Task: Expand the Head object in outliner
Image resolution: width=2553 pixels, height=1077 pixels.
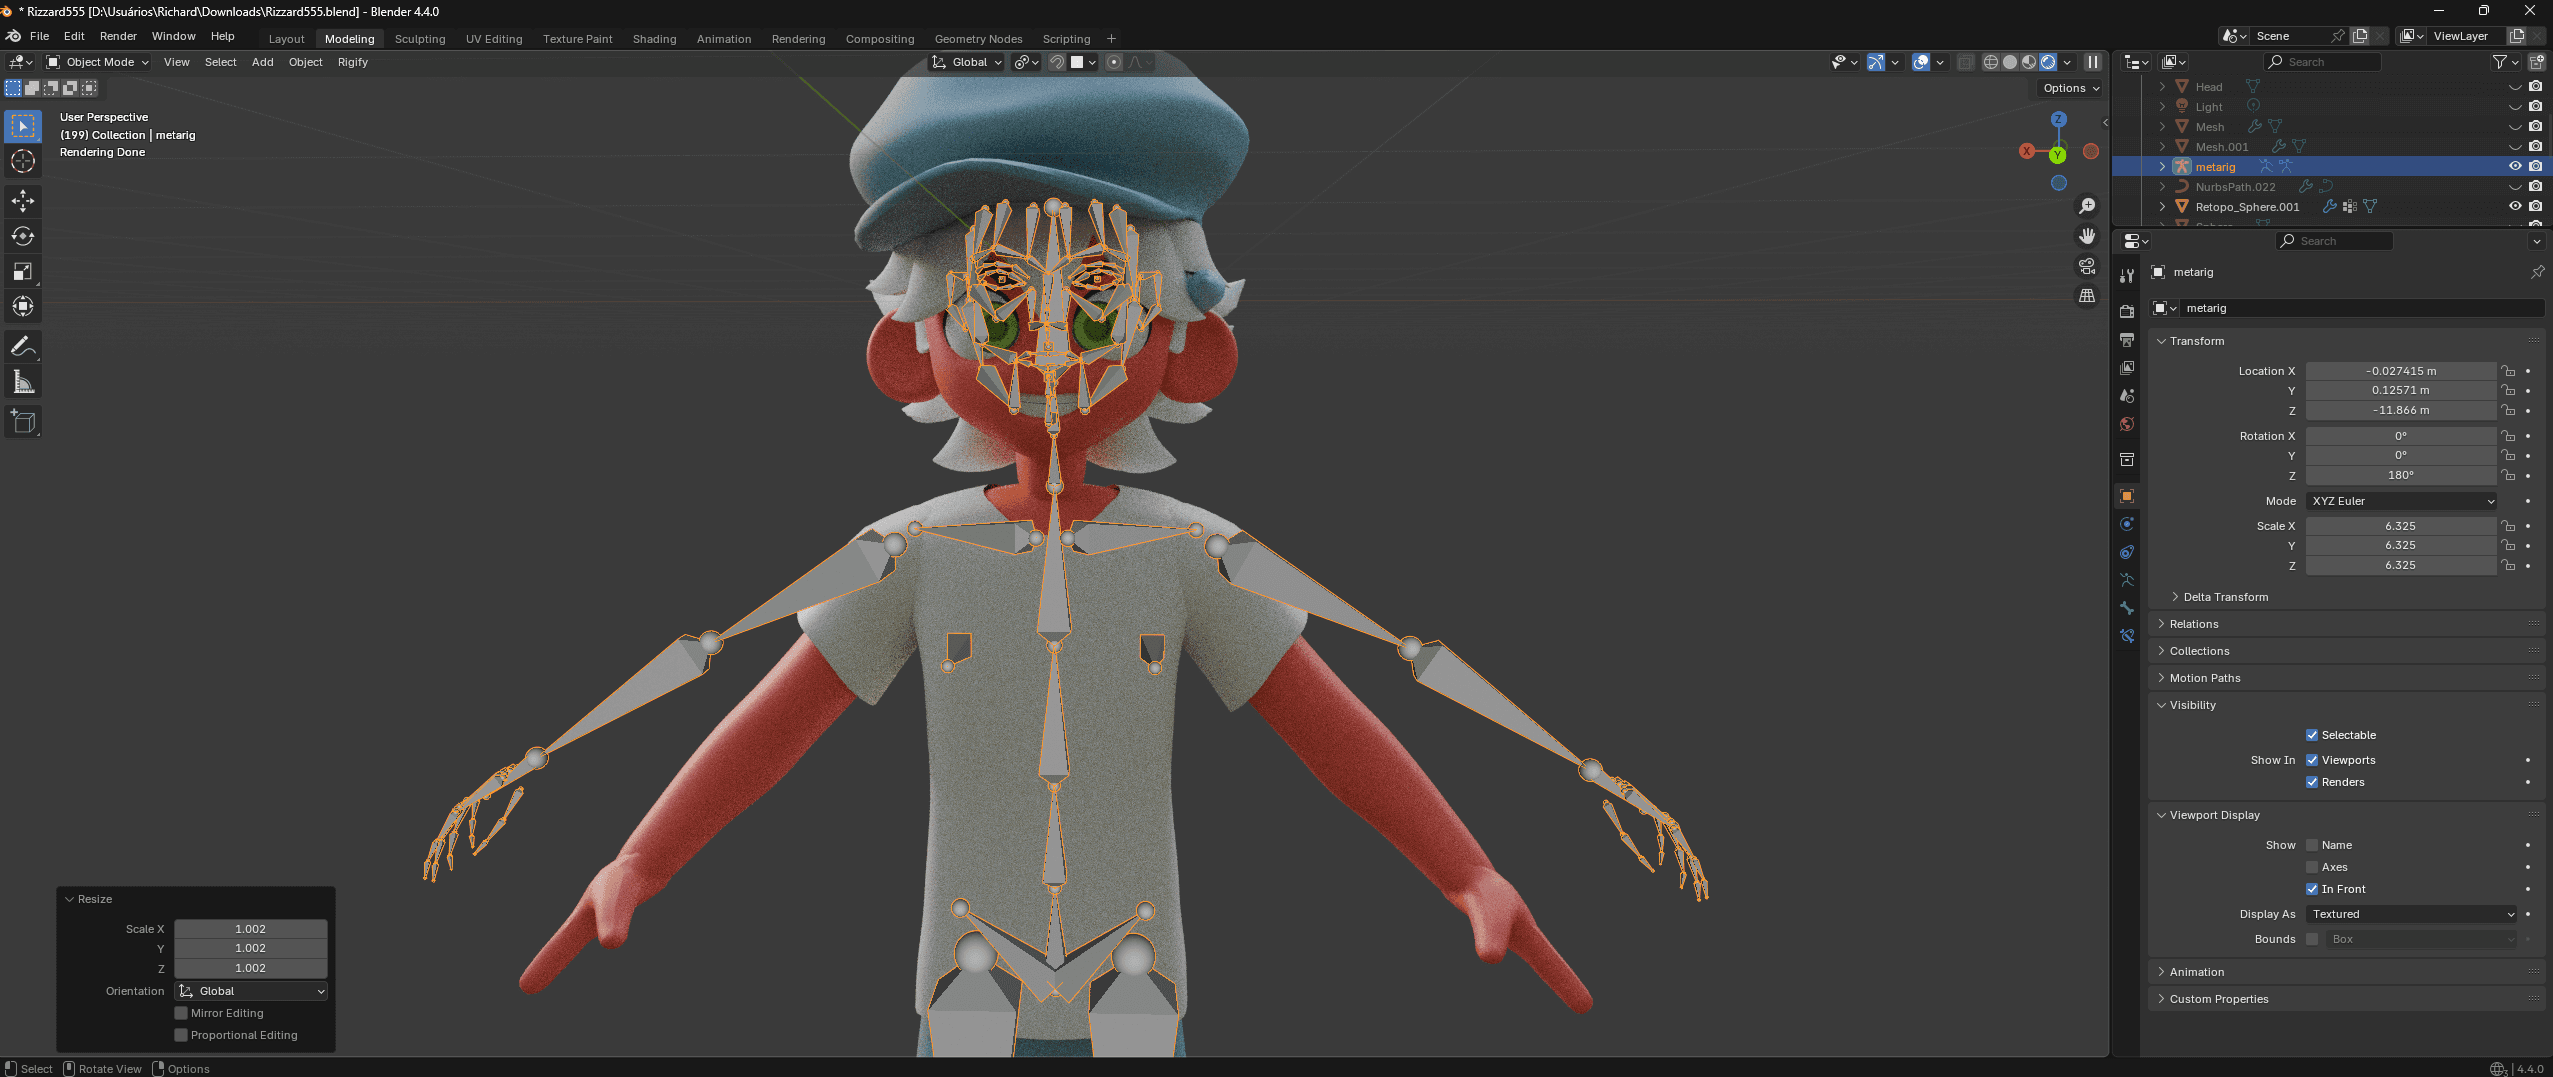Action: point(2162,87)
